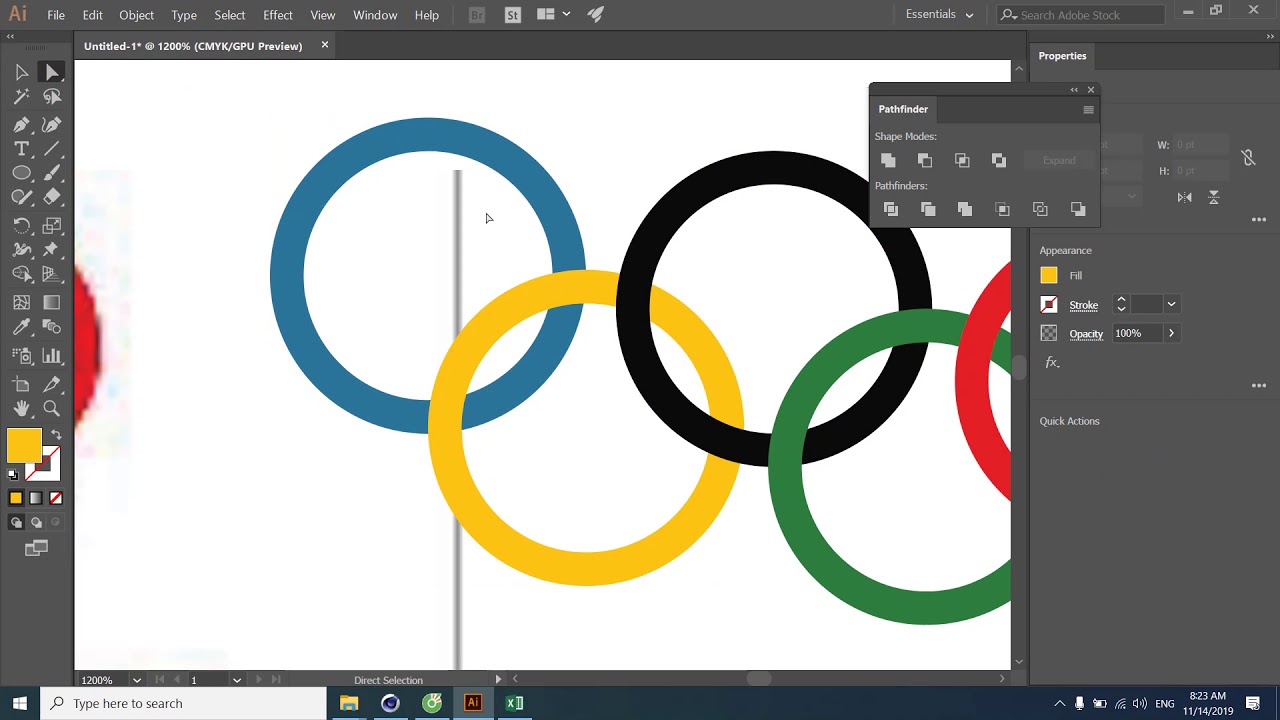Screen dimensions: 1280x720
Task: Select the Magic Wand tool
Action: 21,97
